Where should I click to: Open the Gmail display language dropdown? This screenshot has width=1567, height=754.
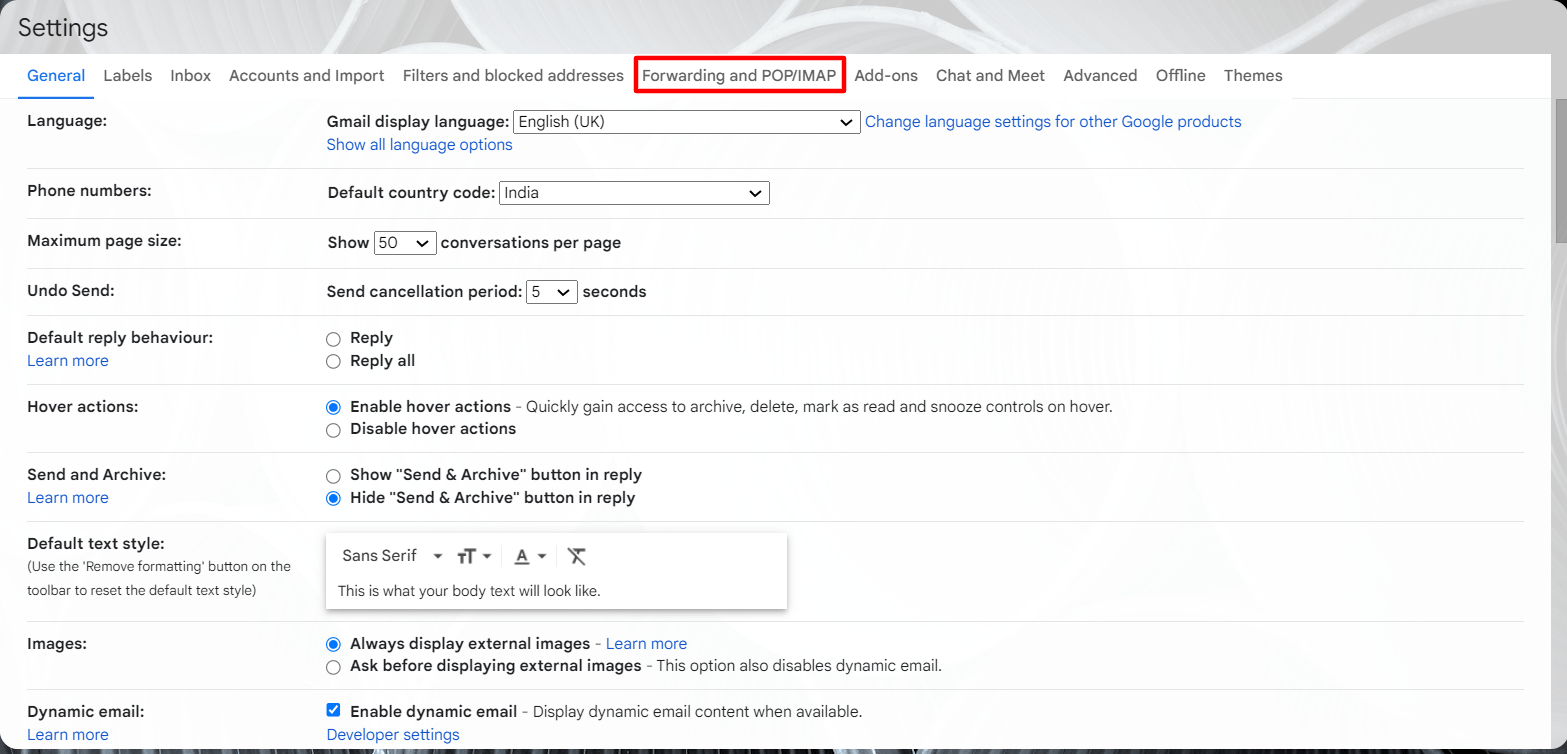tap(685, 121)
